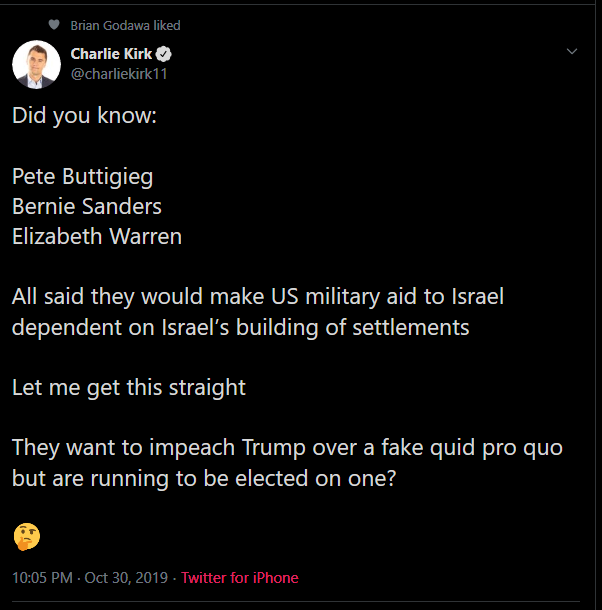Click the "dependent on Israel's building" line
602x610 pixels.
pyautogui.click(x=240, y=327)
